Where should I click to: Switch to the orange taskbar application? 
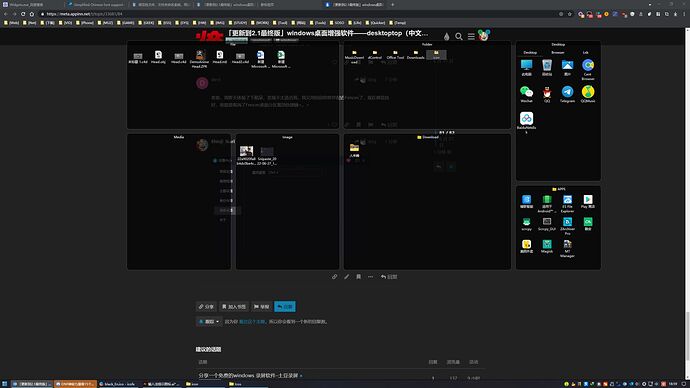click(75, 384)
